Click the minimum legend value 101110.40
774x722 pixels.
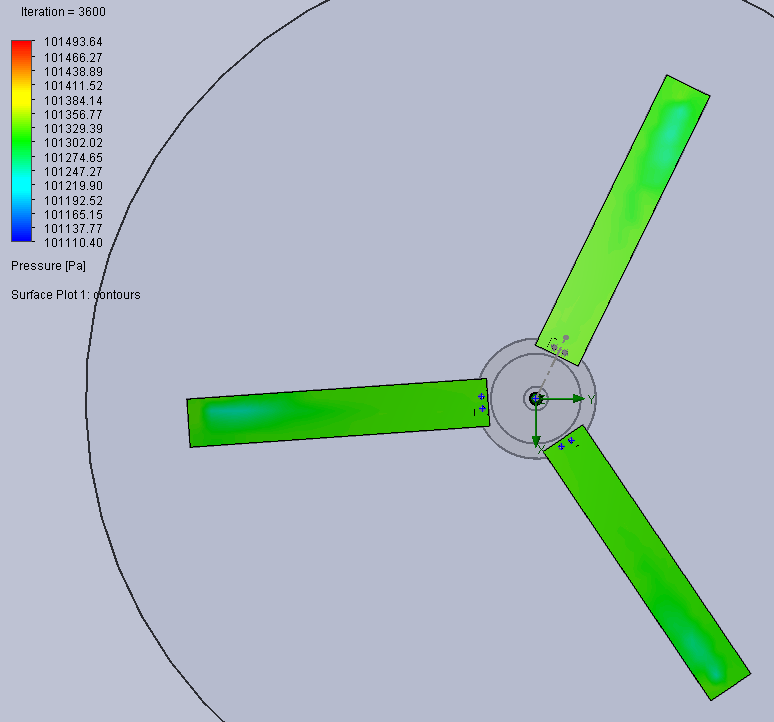tap(73, 243)
